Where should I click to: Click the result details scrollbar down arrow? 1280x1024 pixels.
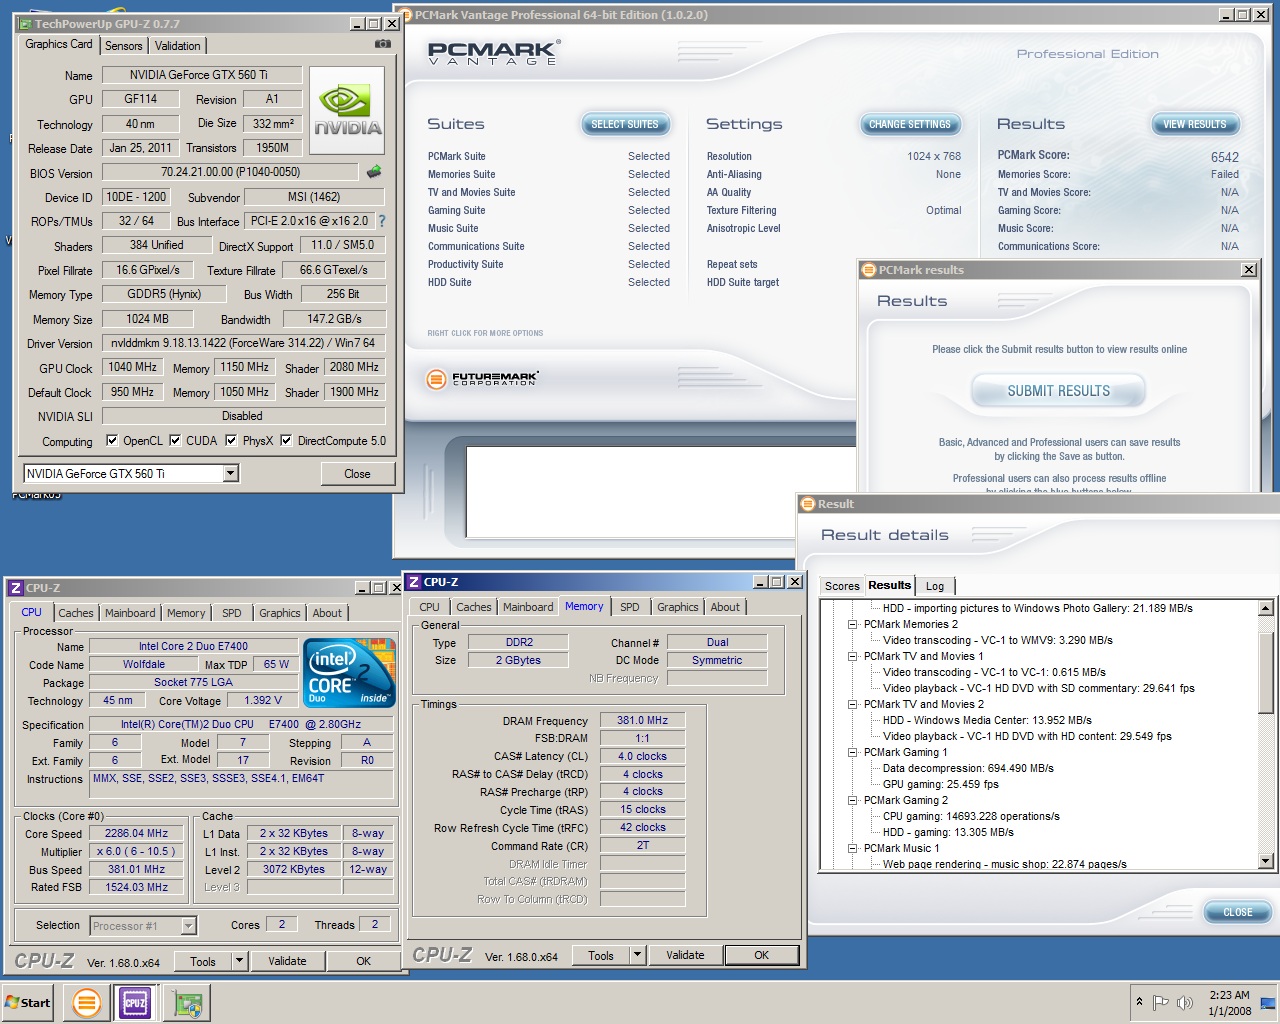pyautogui.click(x=1265, y=861)
